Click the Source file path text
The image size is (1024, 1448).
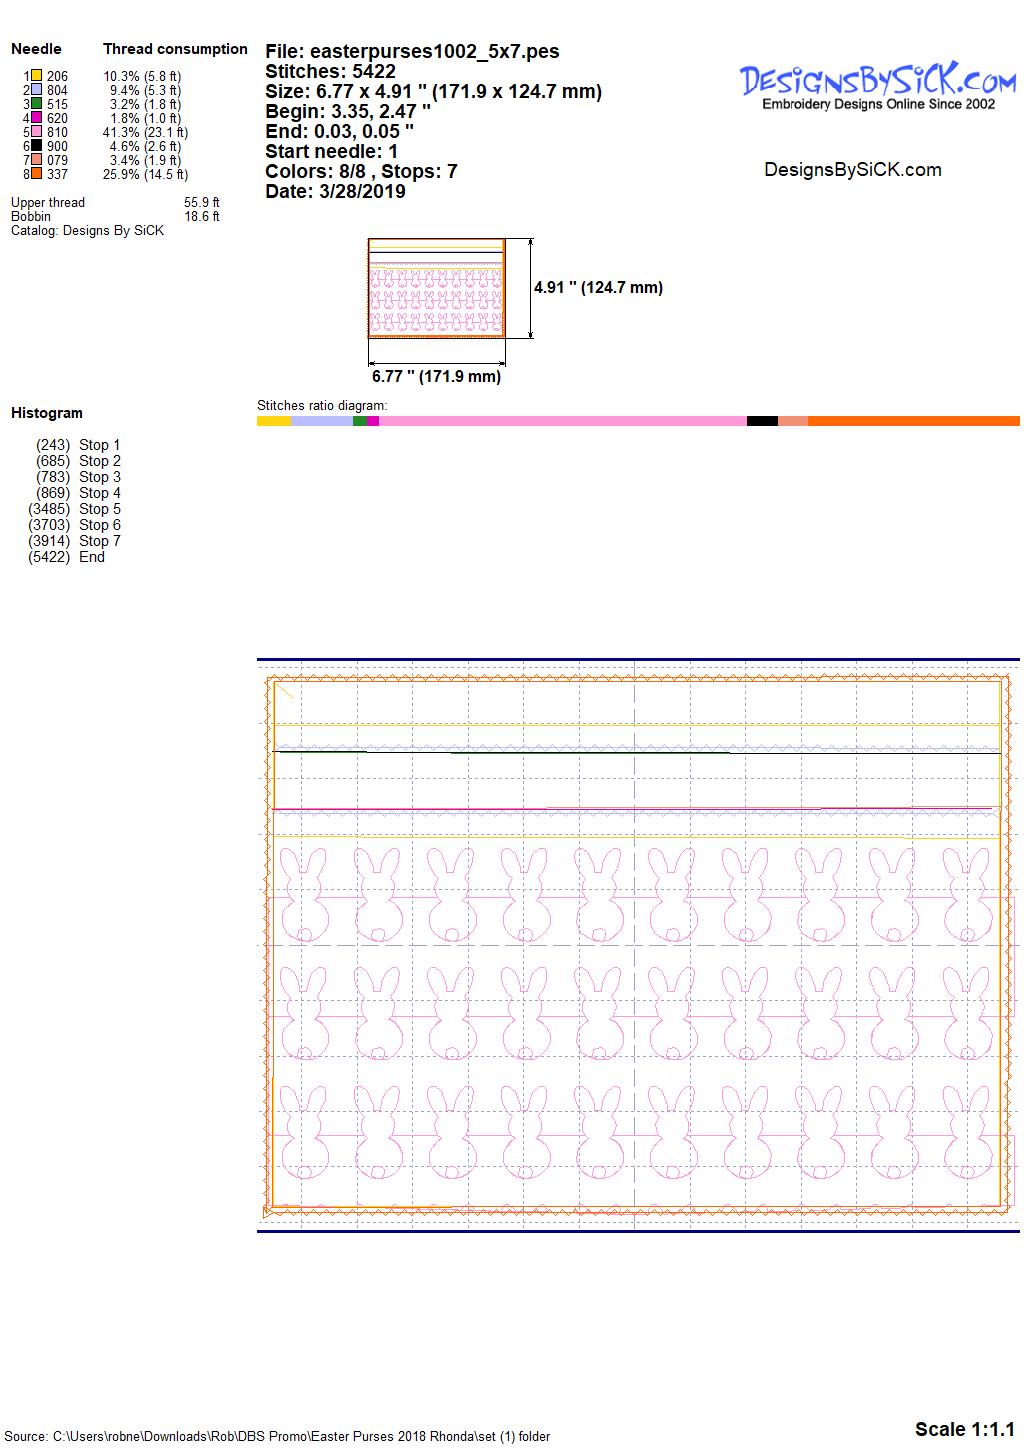pyautogui.click(x=278, y=1436)
